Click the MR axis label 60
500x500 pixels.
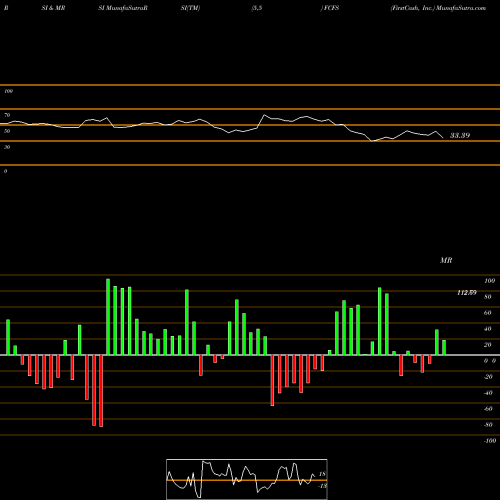tap(488, 313)
